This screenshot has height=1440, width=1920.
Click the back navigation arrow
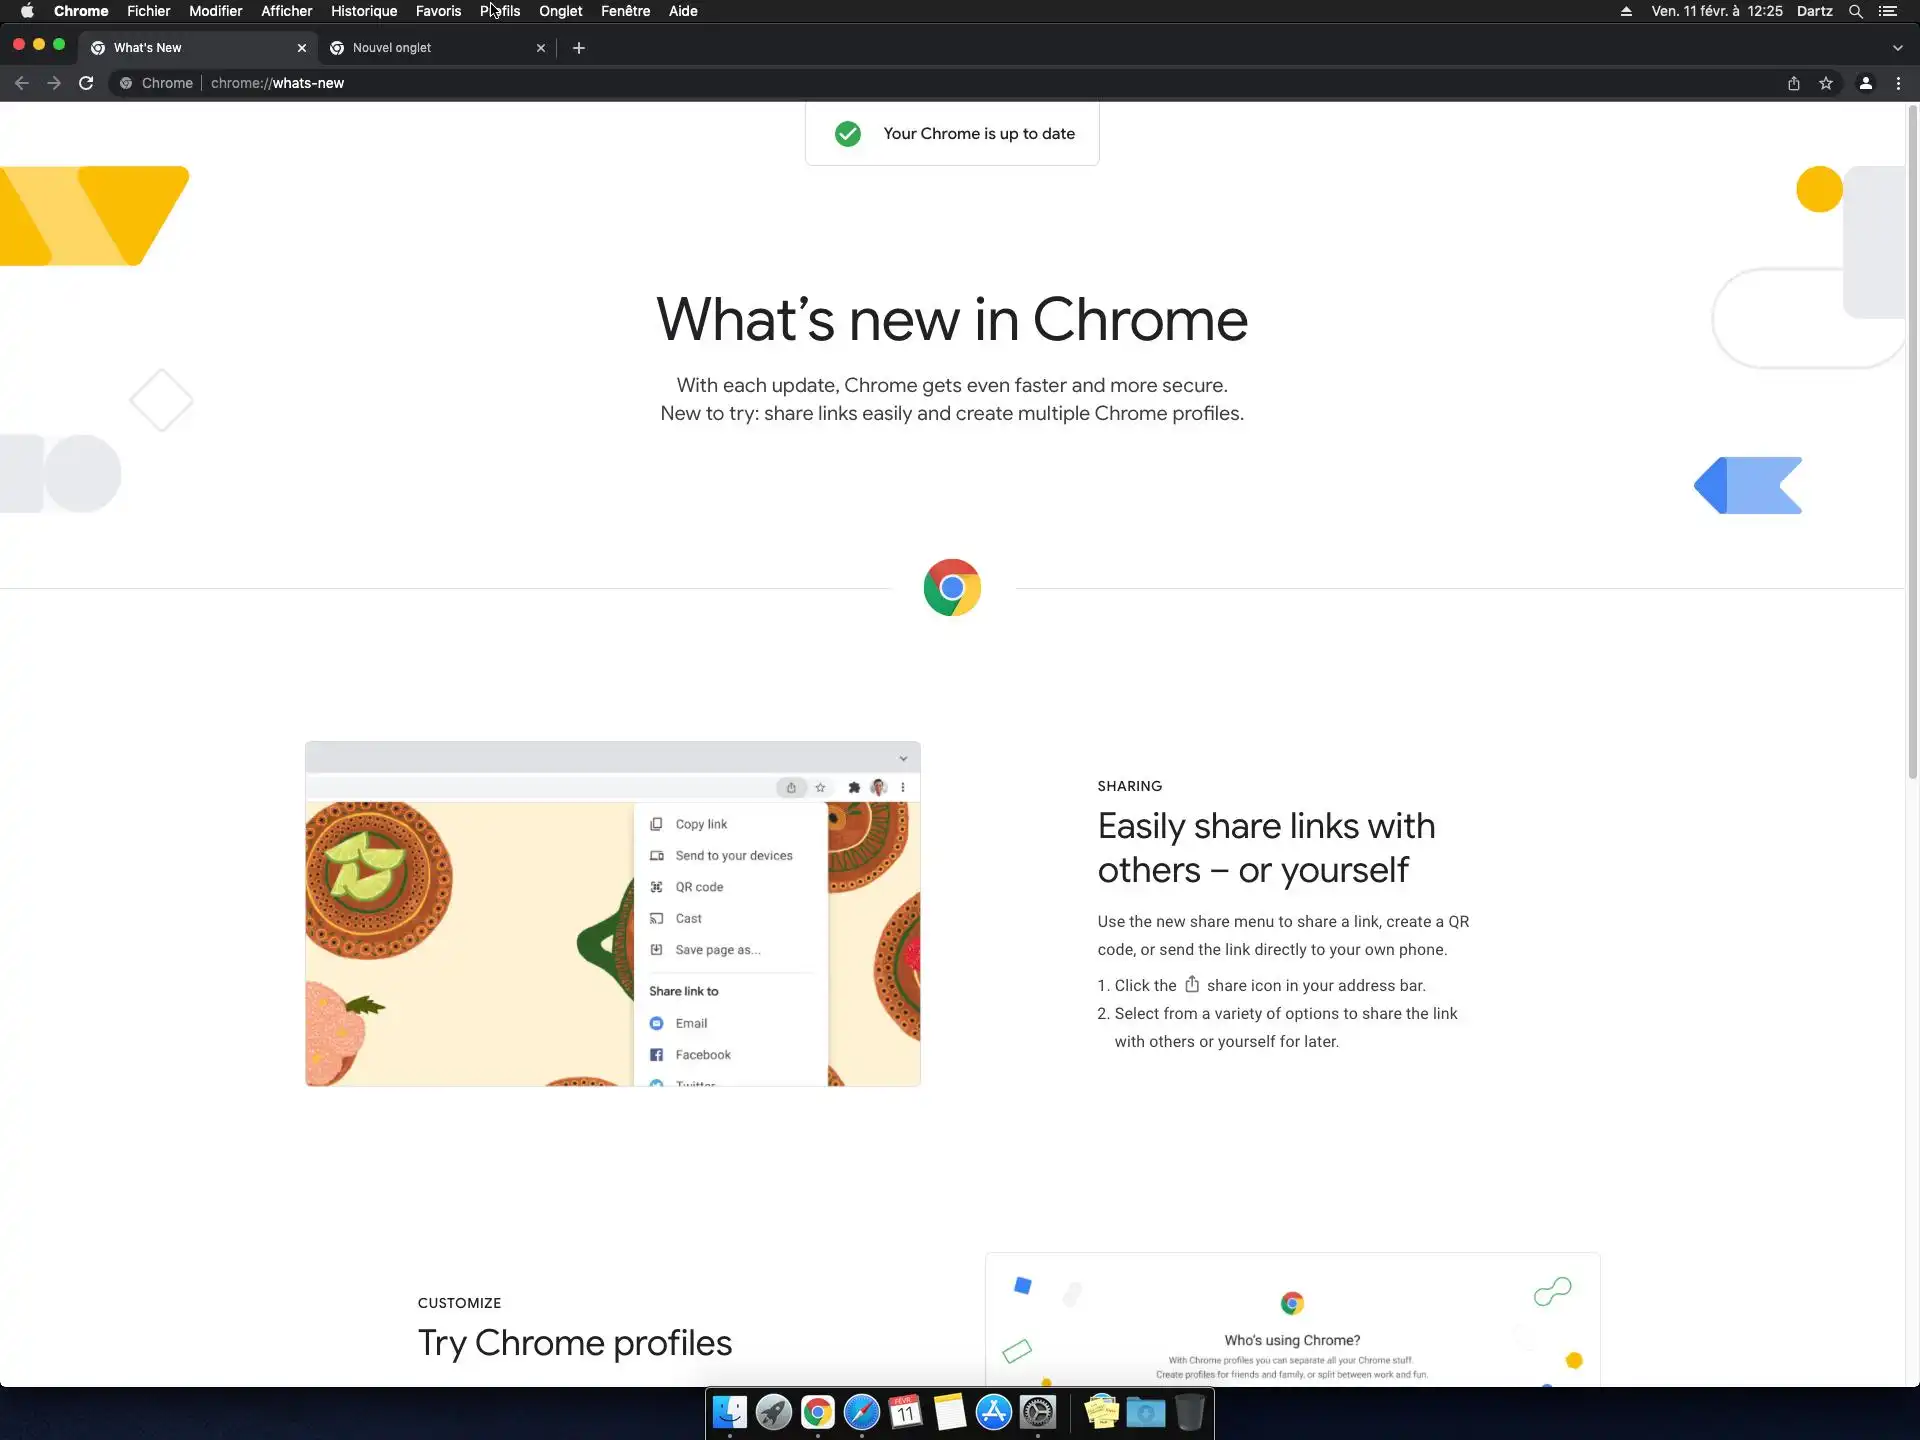coord(22,83)
